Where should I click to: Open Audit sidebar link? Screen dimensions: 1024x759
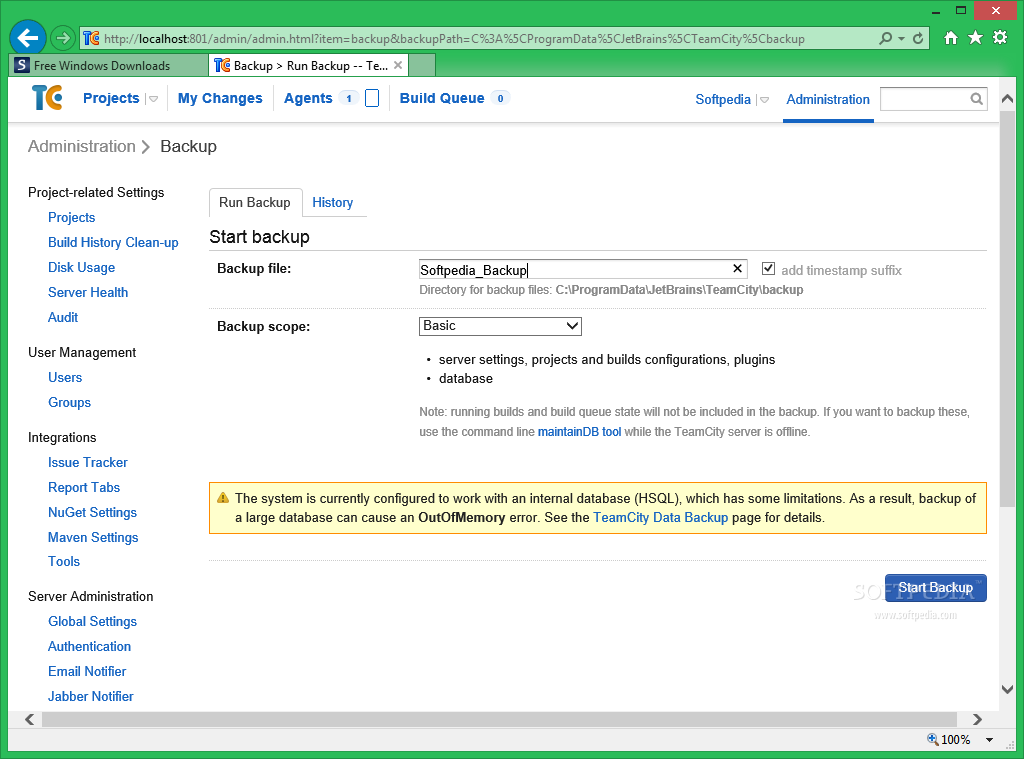pyautogui.click(x=63, y=317)
